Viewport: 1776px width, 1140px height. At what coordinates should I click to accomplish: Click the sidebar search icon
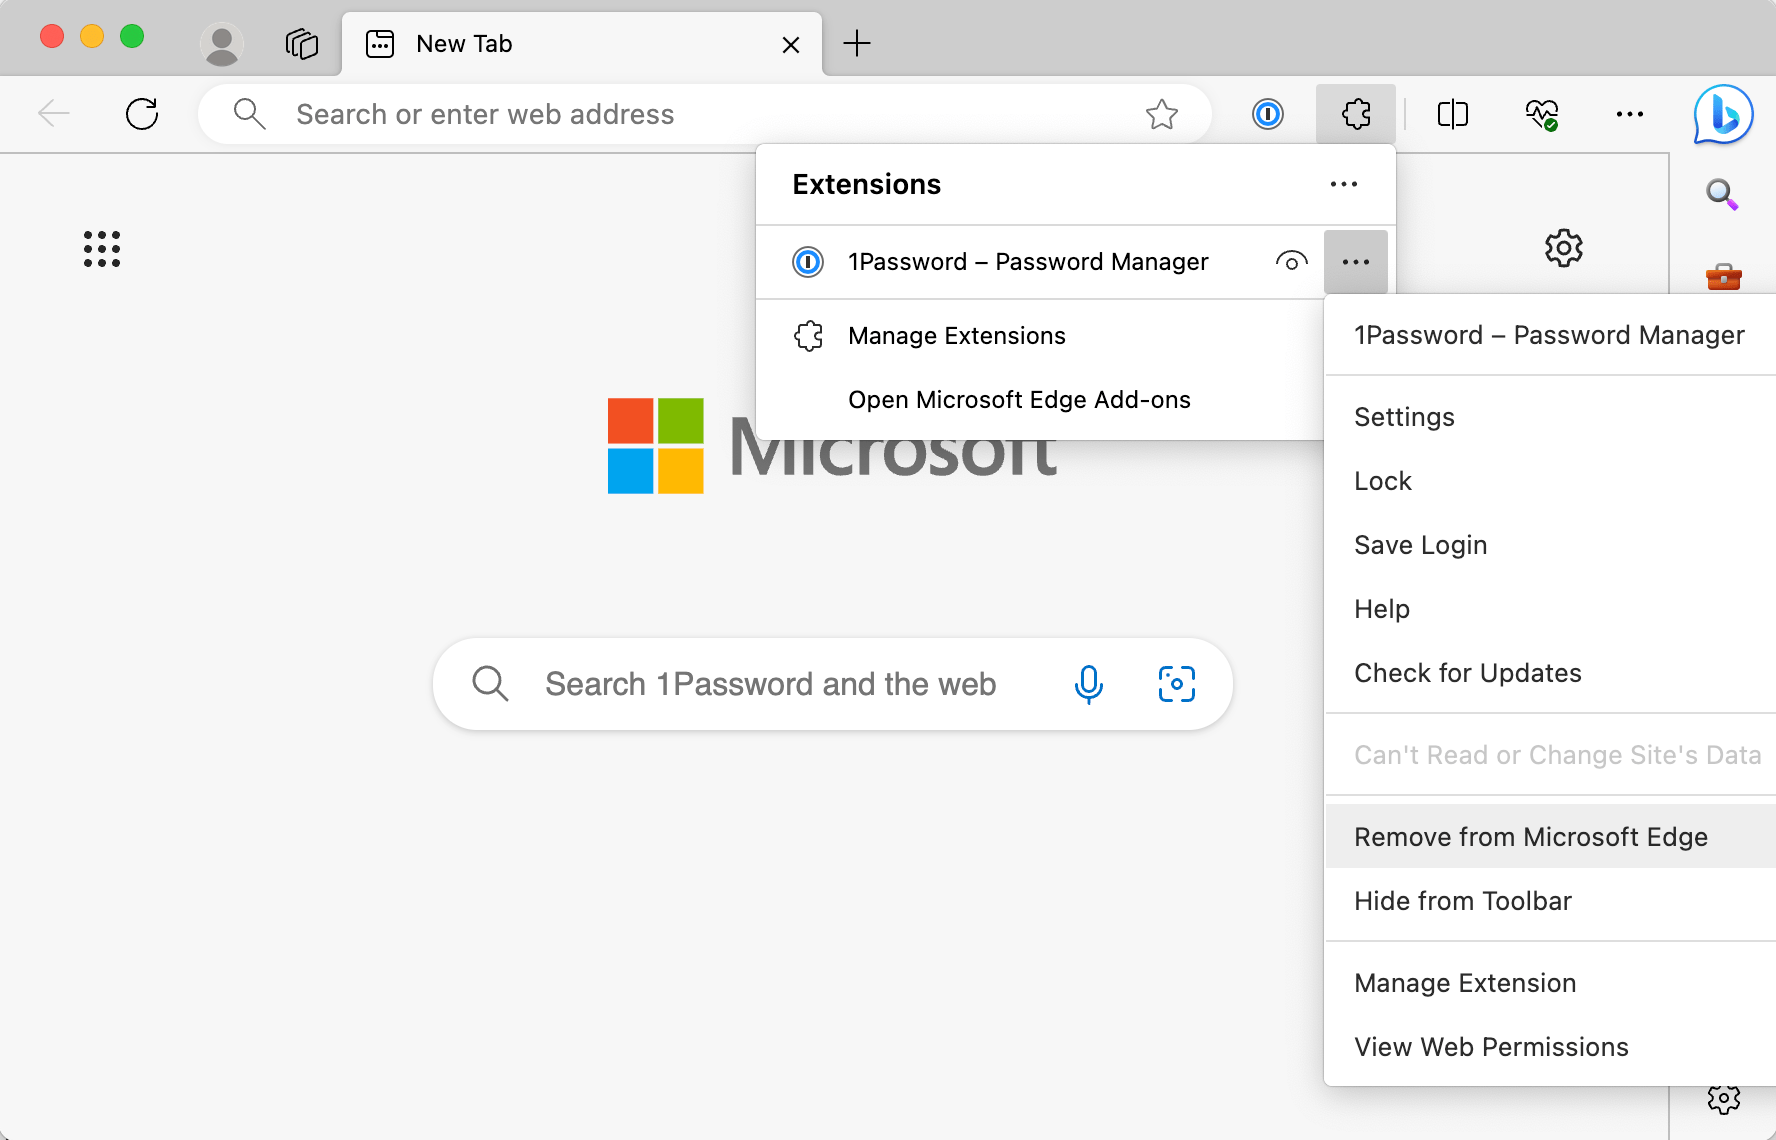click(x=1722, y=193)
